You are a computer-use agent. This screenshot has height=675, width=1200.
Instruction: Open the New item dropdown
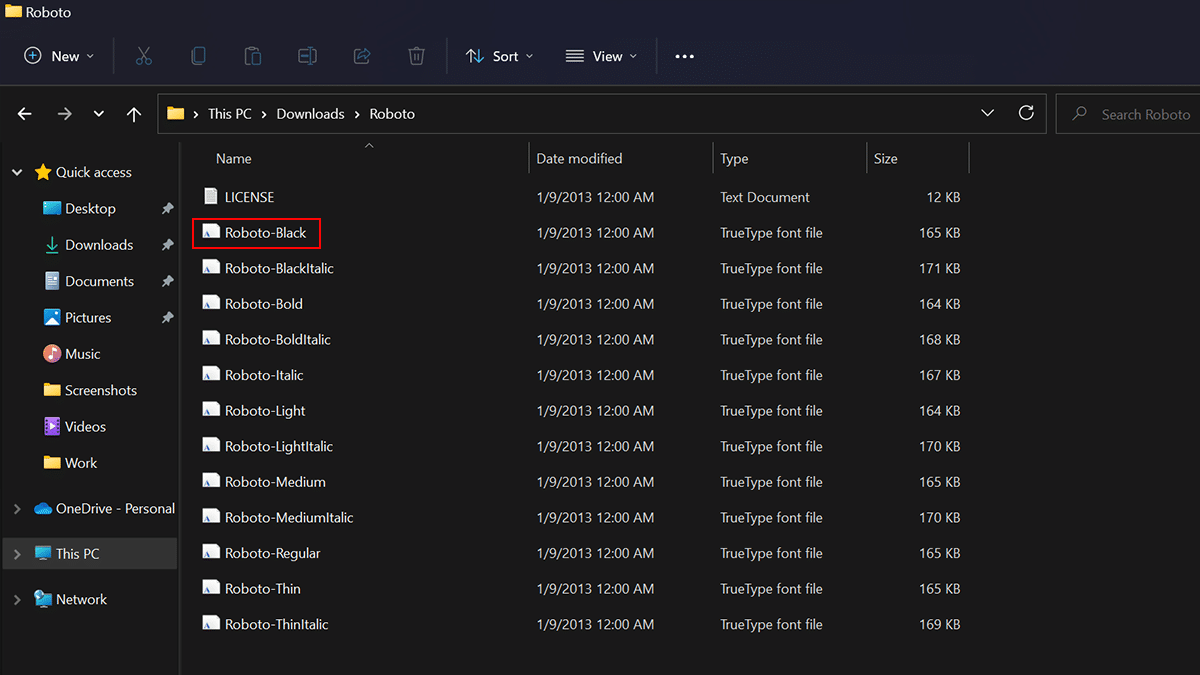point(59,56)
